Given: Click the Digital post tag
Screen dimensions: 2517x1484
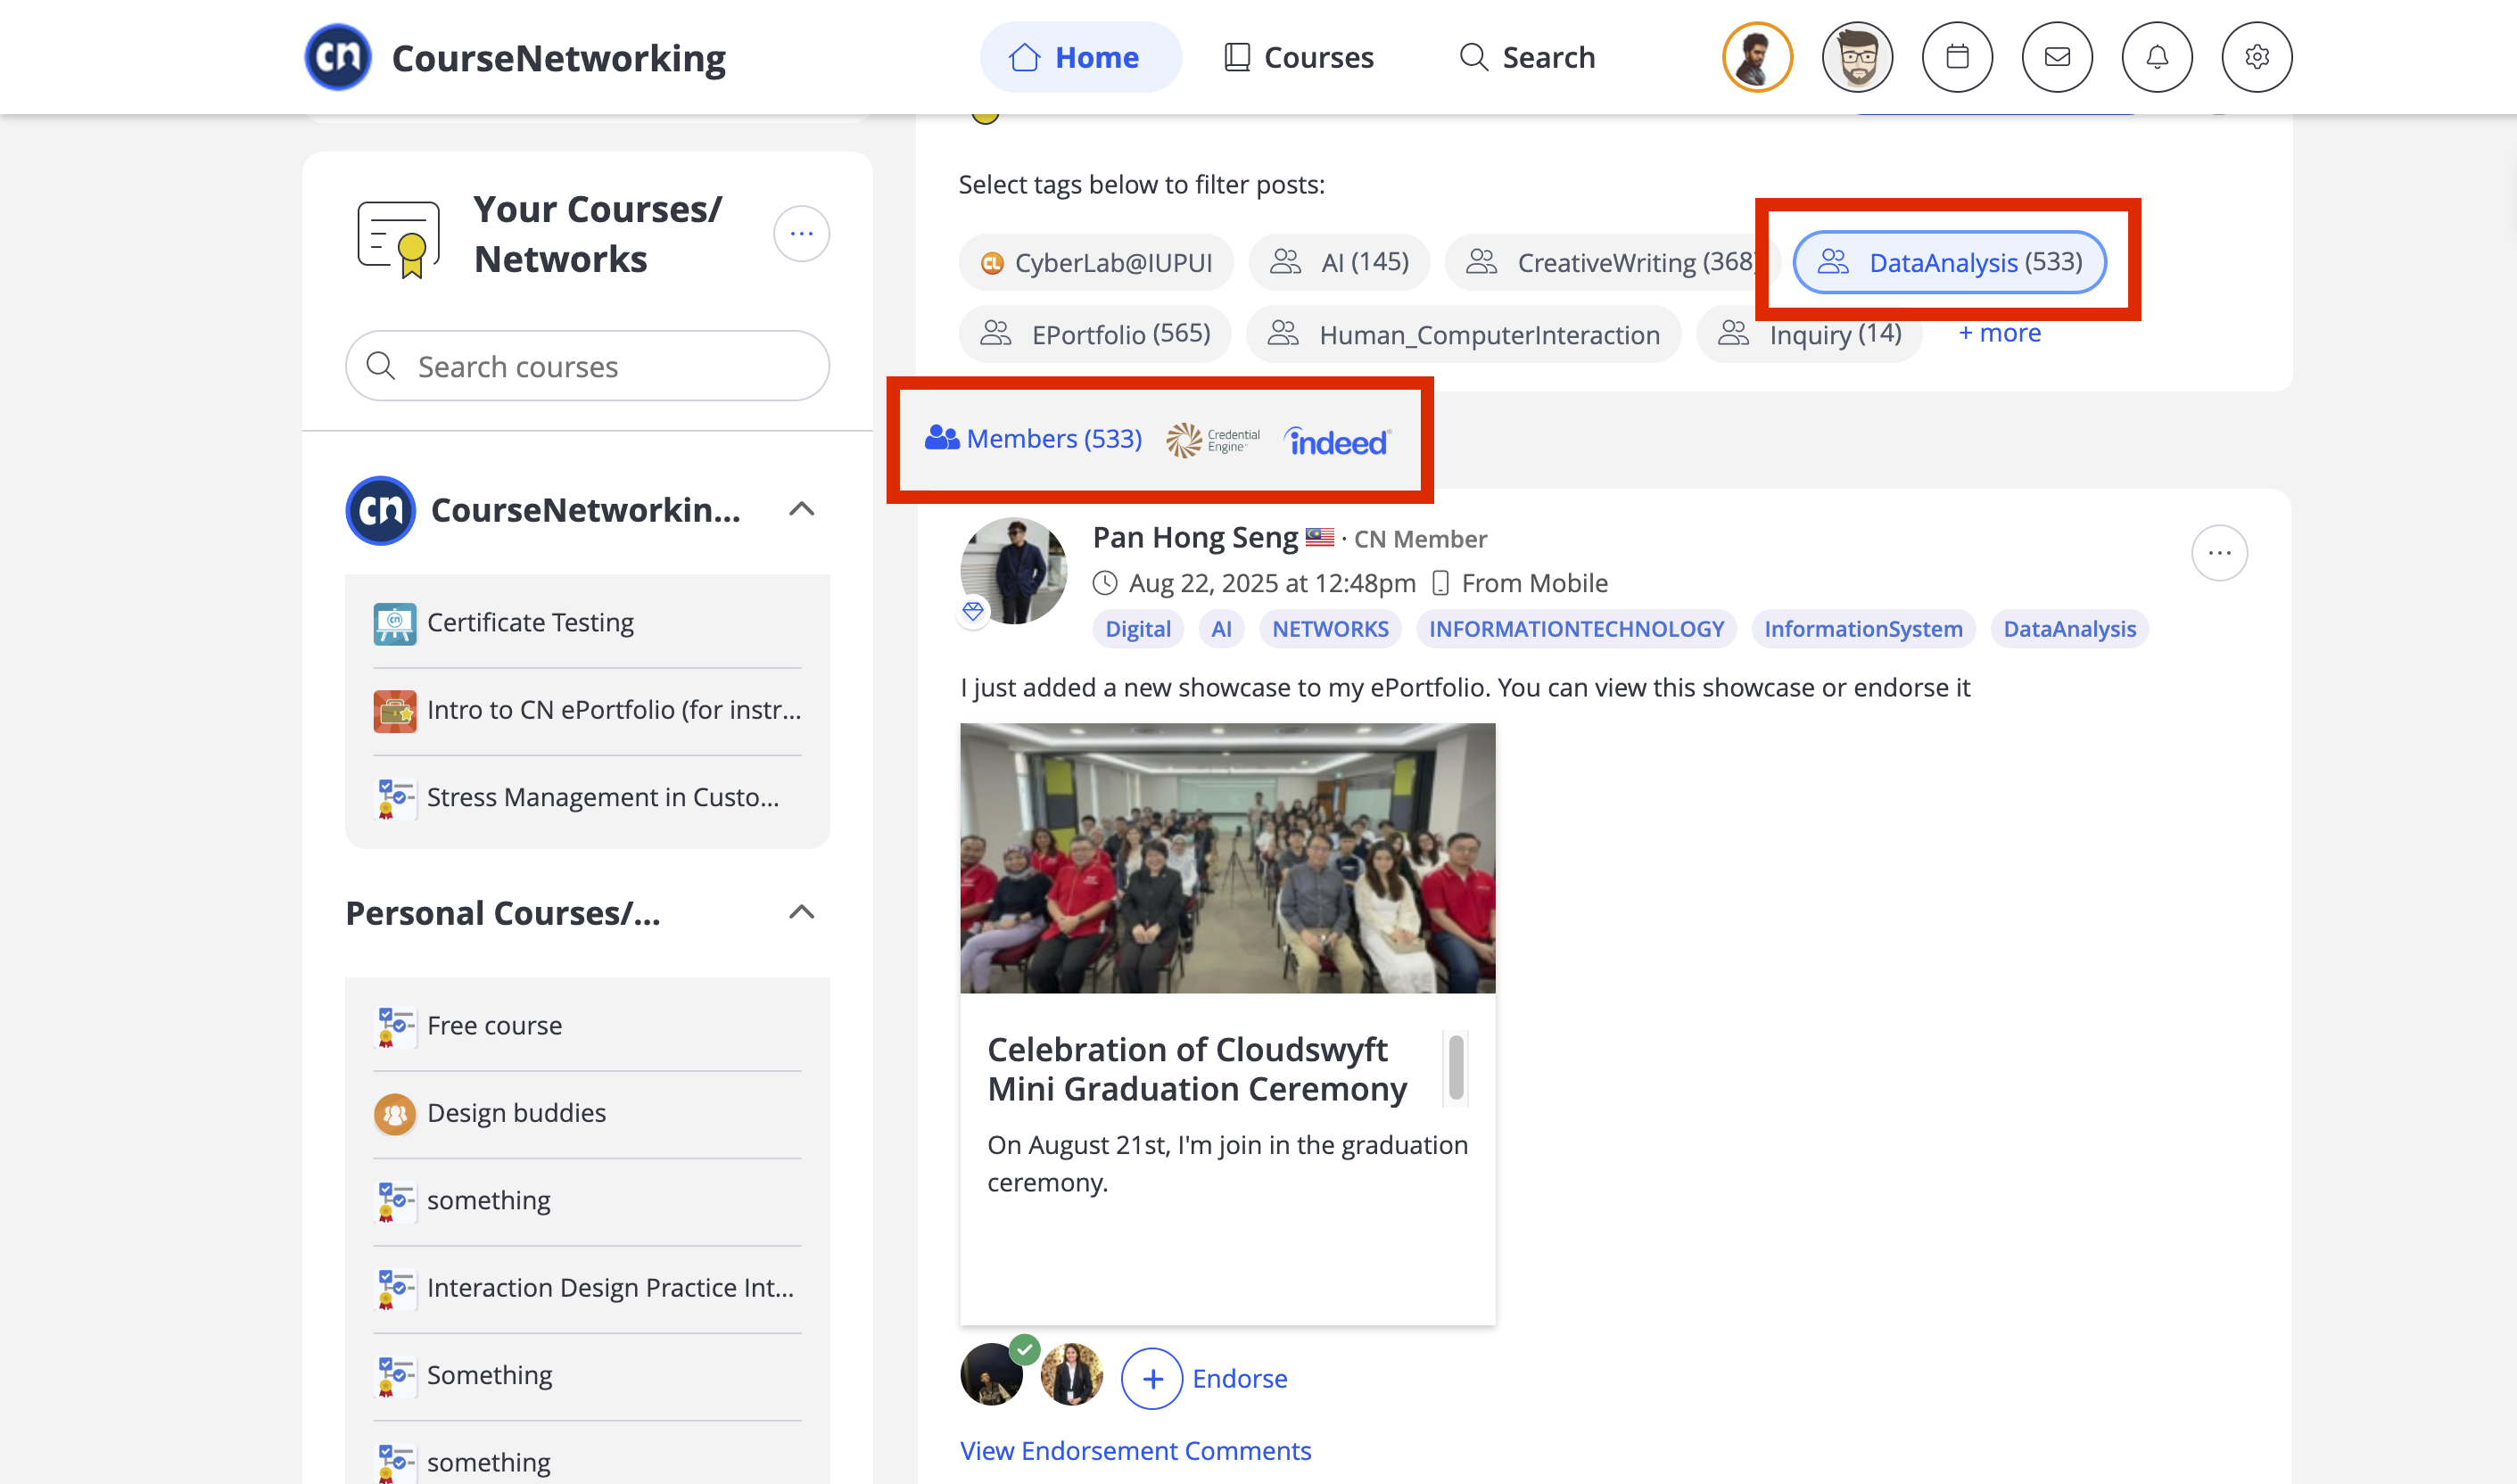Looking at the screenshot, I should click(1138, 629).
